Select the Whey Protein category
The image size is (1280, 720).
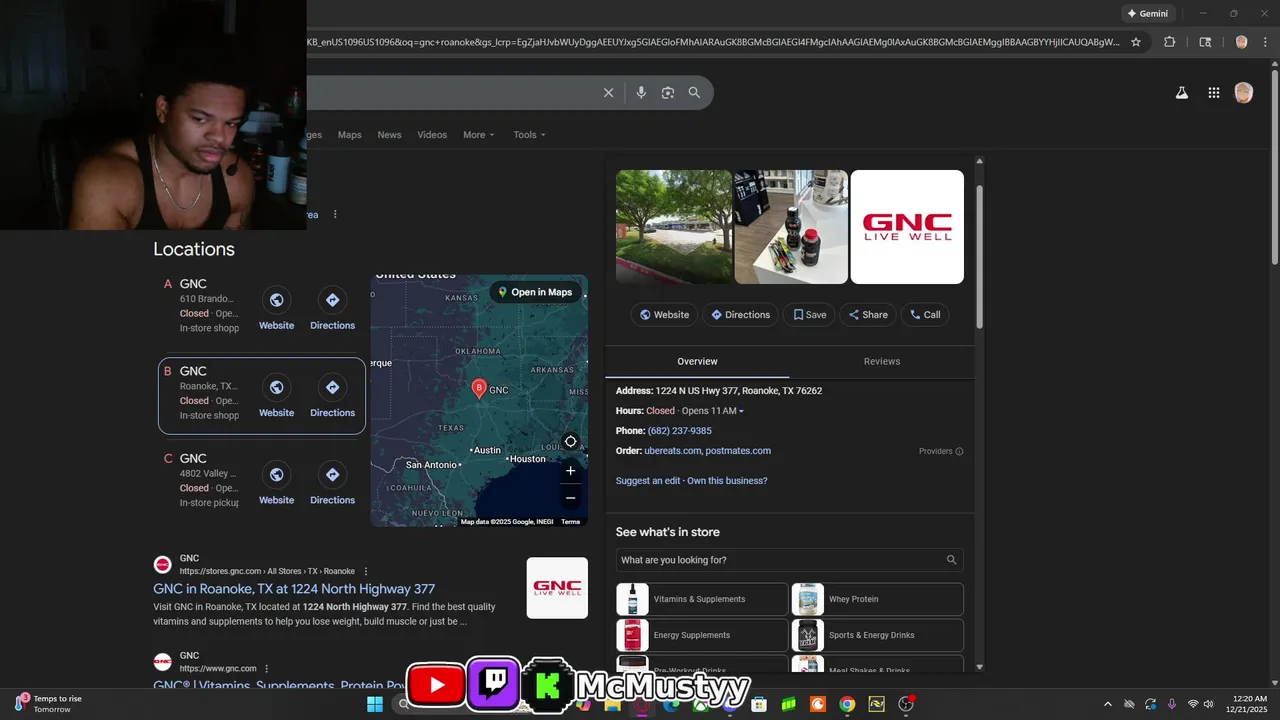point(877,599)
